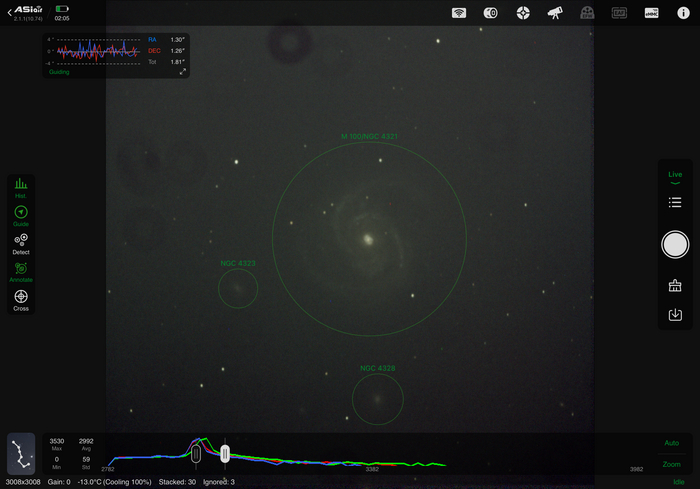Open the Live mode selector
The height and width of the screenshot is (489, 700).
pyautogui.click(x=675, y=177)
